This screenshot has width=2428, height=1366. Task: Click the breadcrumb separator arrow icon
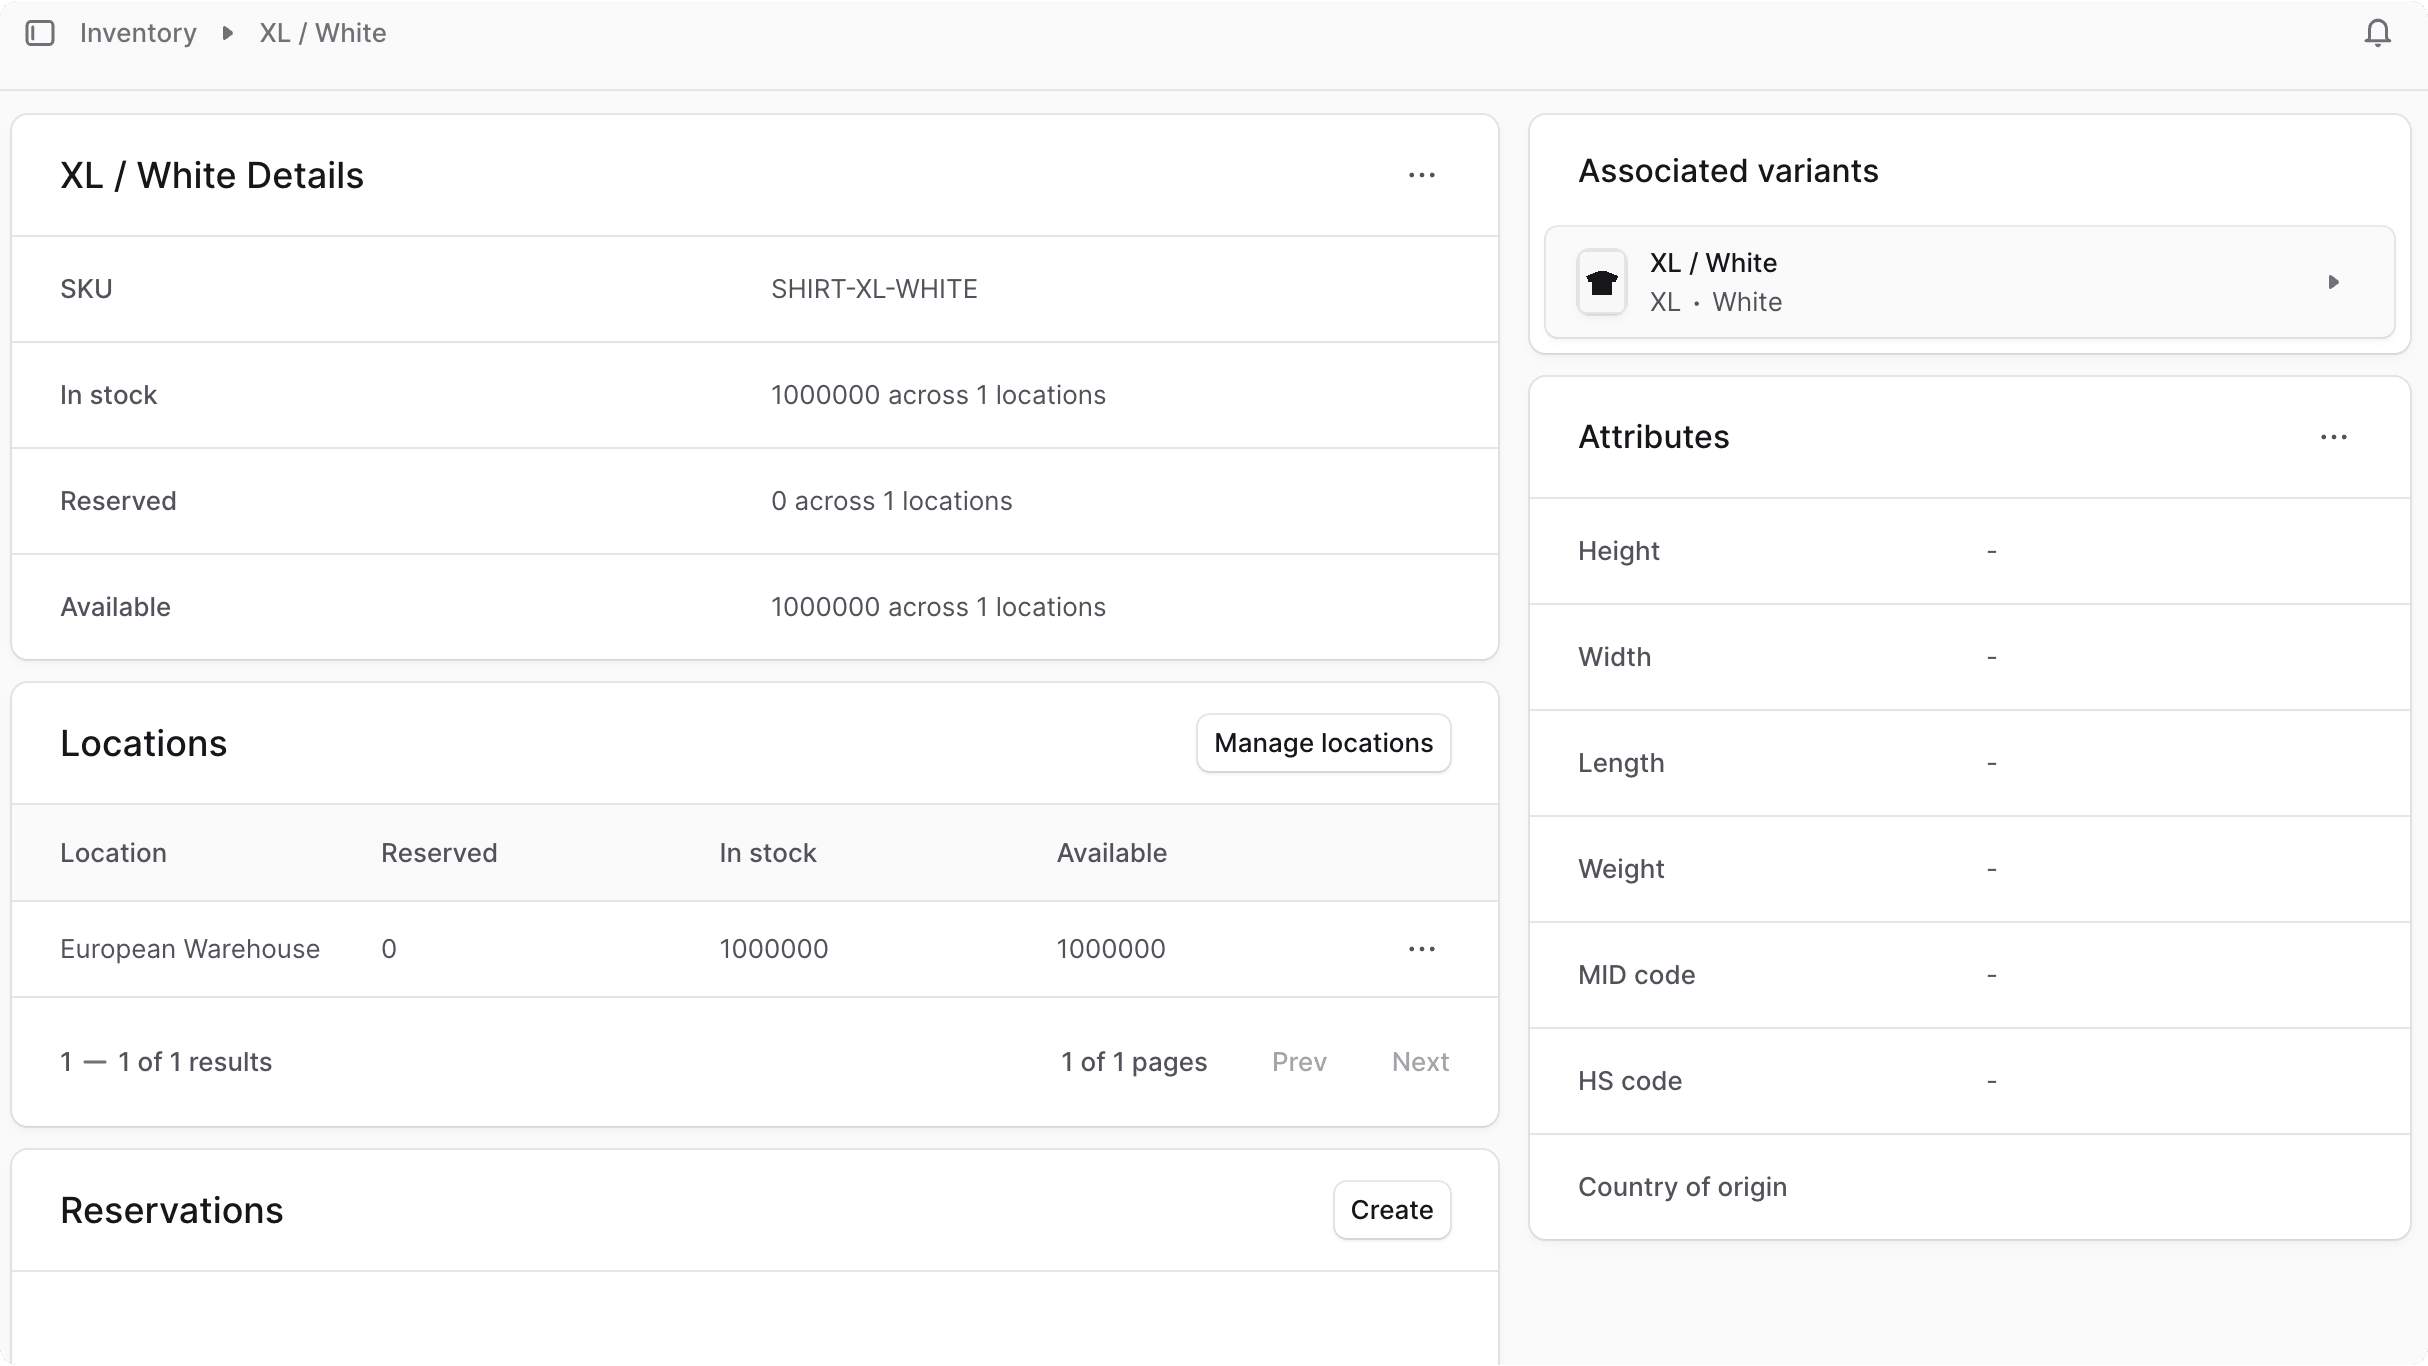[227, 32]
